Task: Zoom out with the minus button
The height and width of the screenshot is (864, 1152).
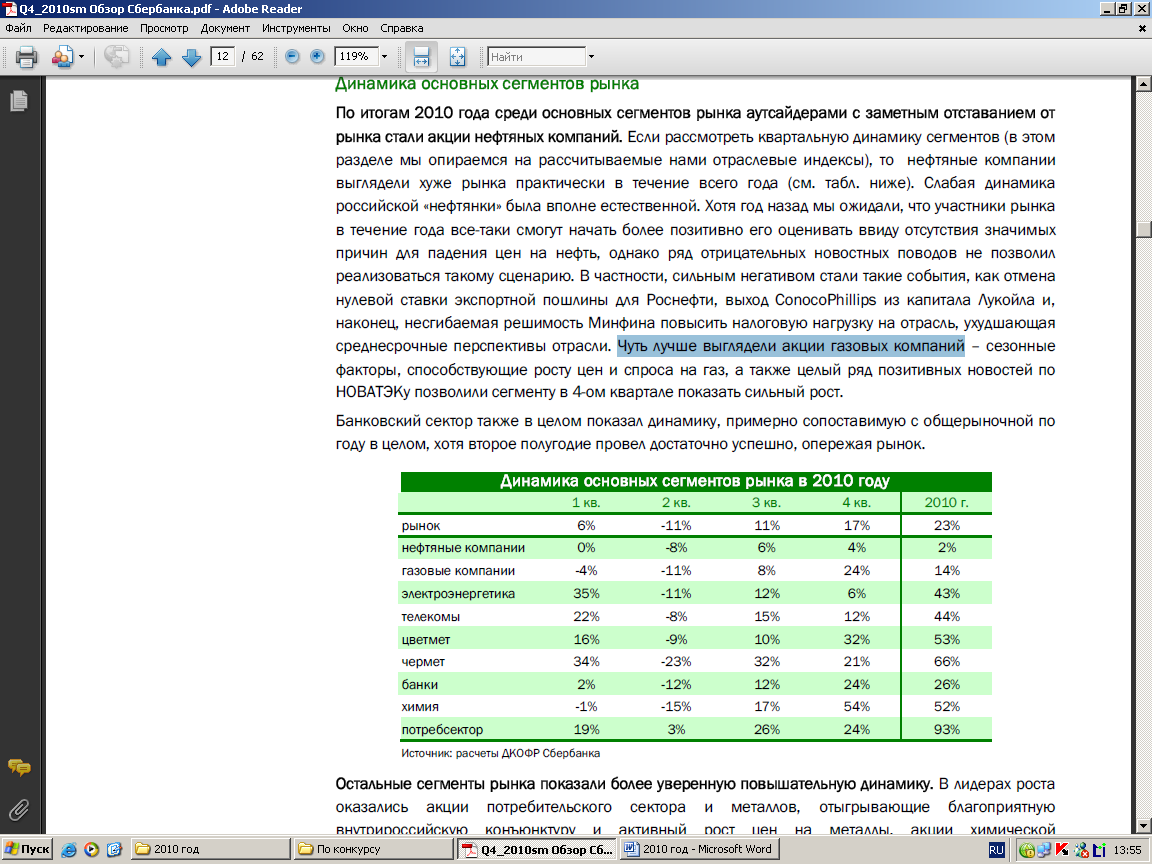Action: click(x=292, y=57)
